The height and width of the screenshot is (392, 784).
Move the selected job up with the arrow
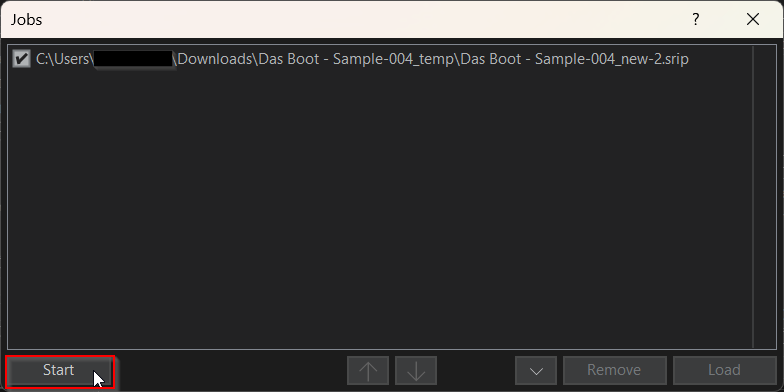[368, 370]
